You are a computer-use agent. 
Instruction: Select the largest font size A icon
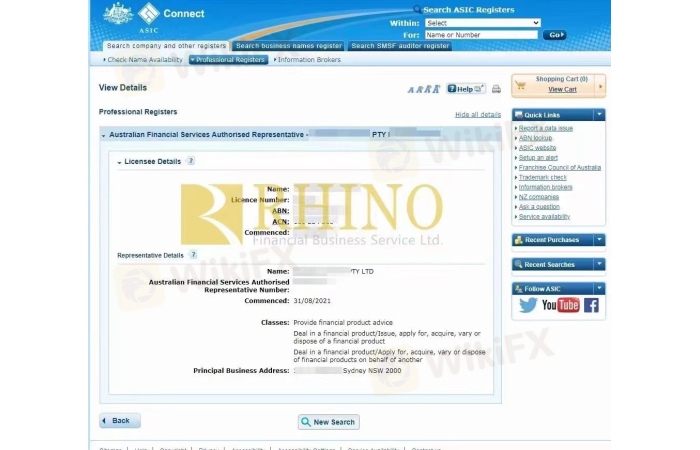pos(436,89)
